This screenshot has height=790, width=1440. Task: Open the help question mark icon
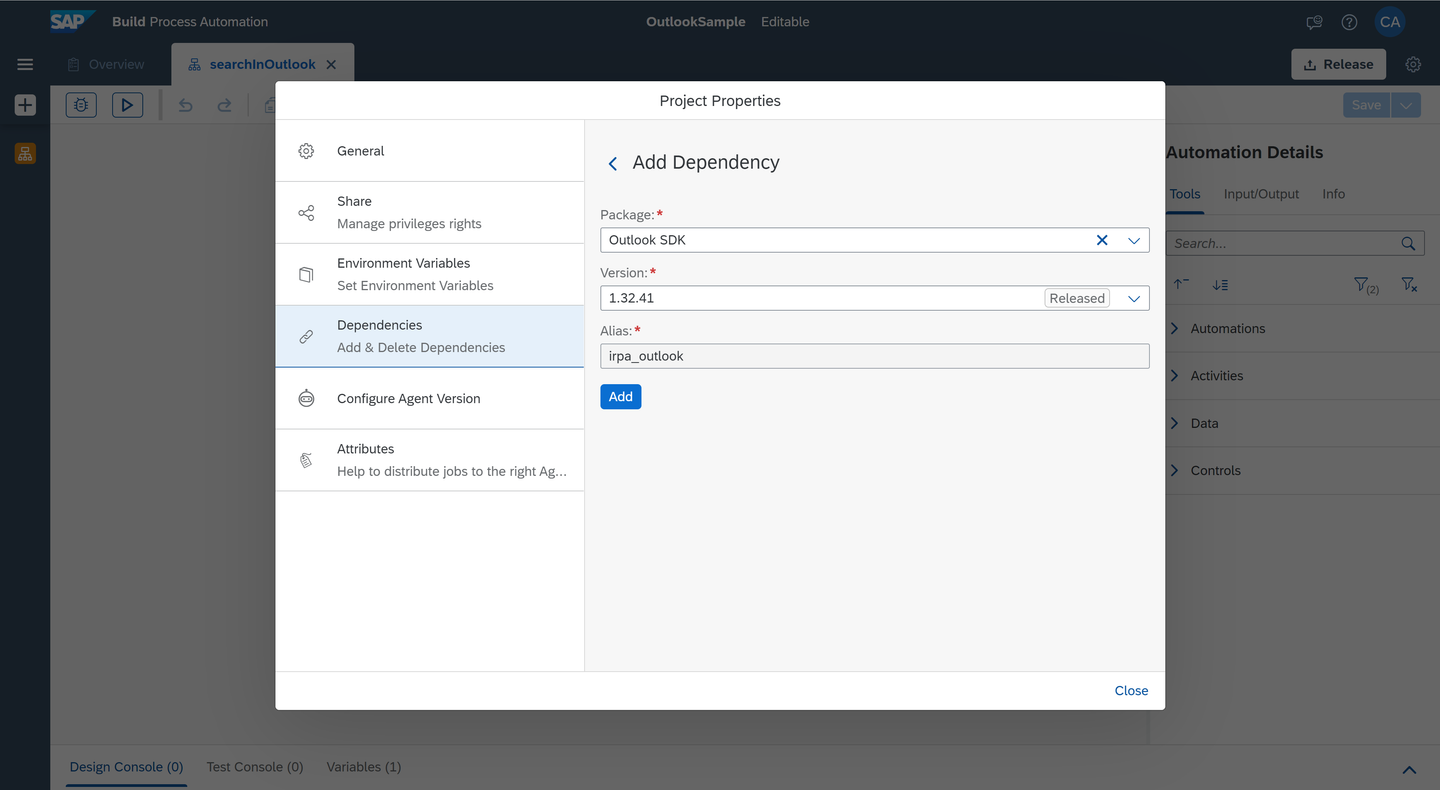[1349, 22]
